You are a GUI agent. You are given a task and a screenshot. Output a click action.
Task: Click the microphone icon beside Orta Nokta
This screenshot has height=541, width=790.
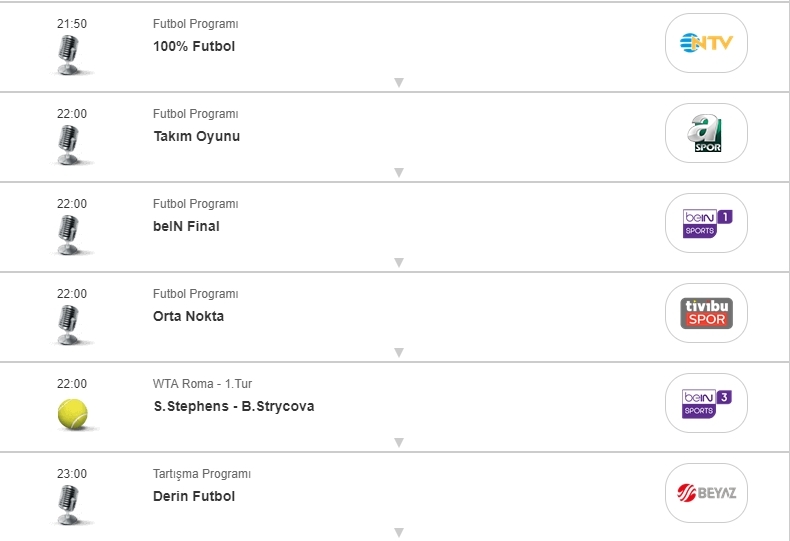(67, 323)
